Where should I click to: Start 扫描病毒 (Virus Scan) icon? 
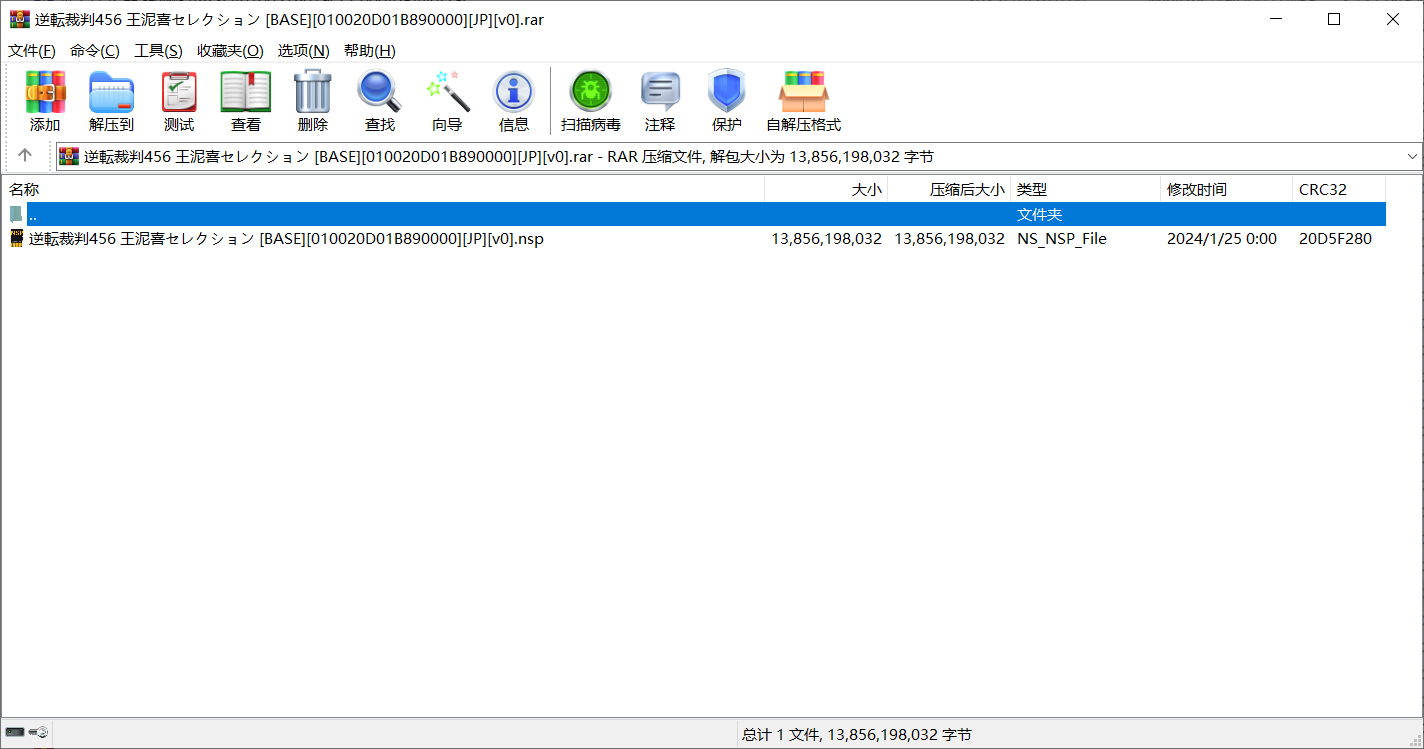pyautogui.click(x=590, y=101)
